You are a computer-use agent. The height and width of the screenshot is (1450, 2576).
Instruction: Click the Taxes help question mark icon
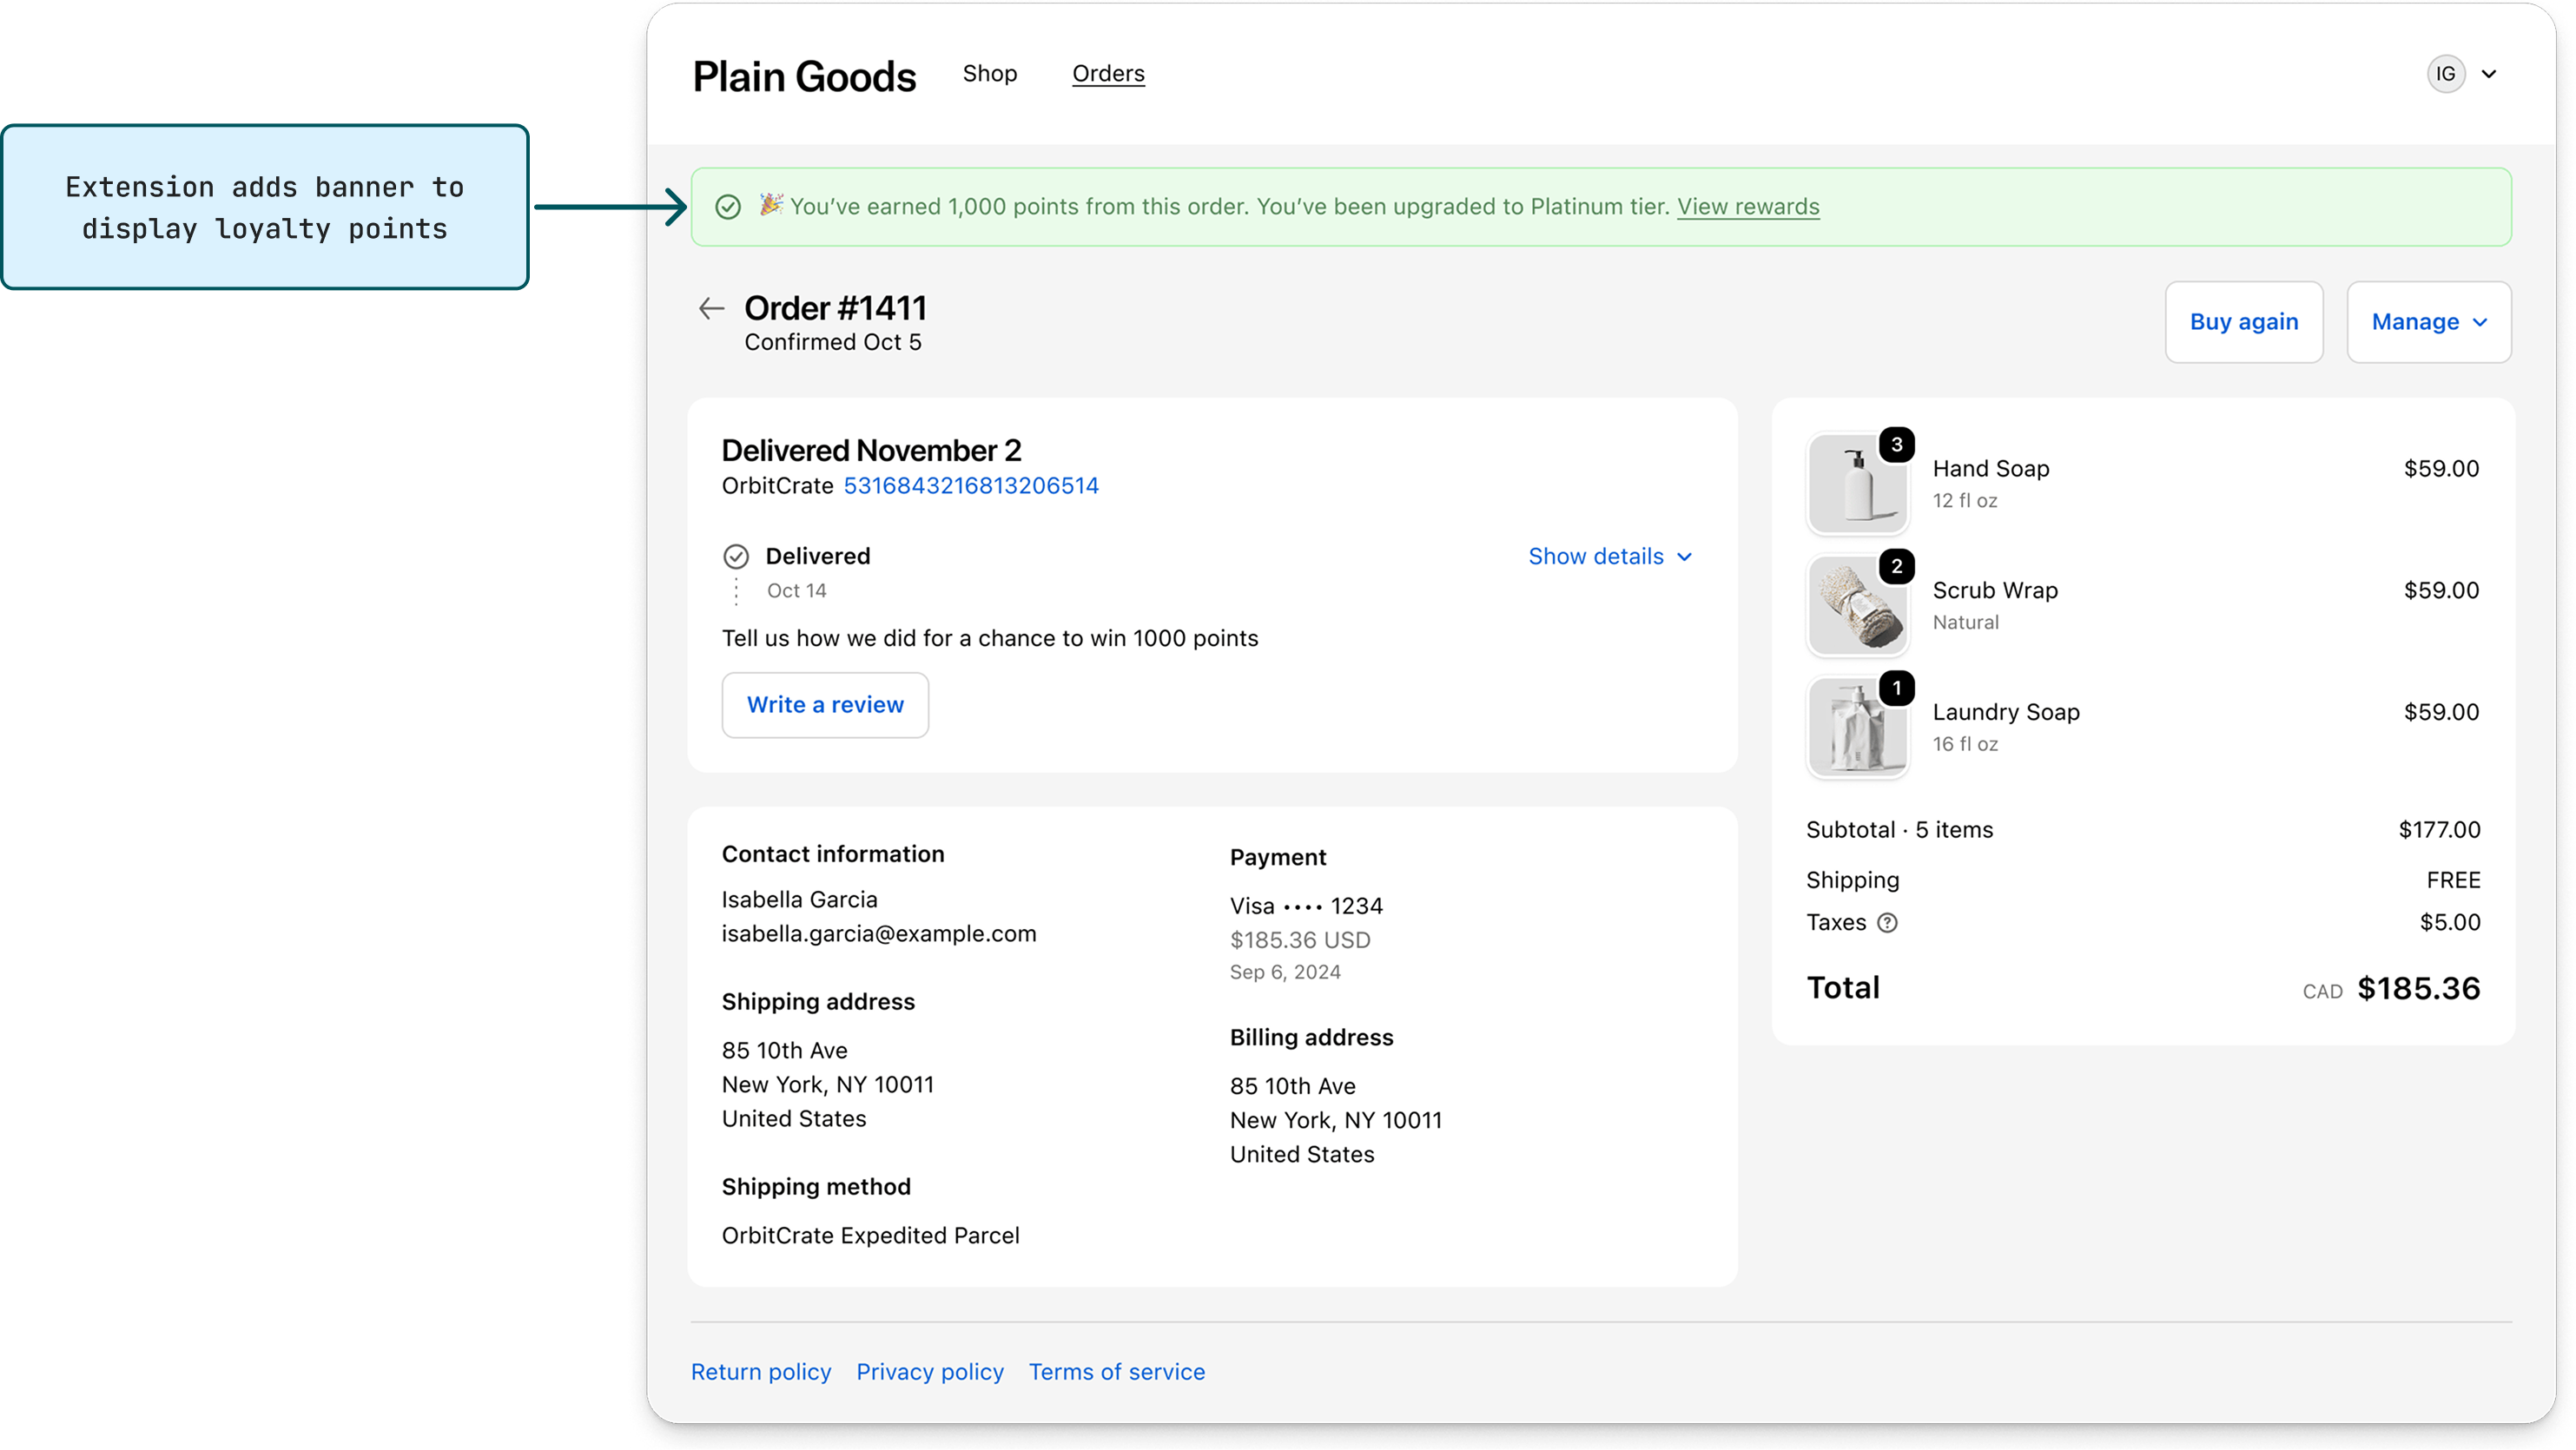tap(1887, 922)
